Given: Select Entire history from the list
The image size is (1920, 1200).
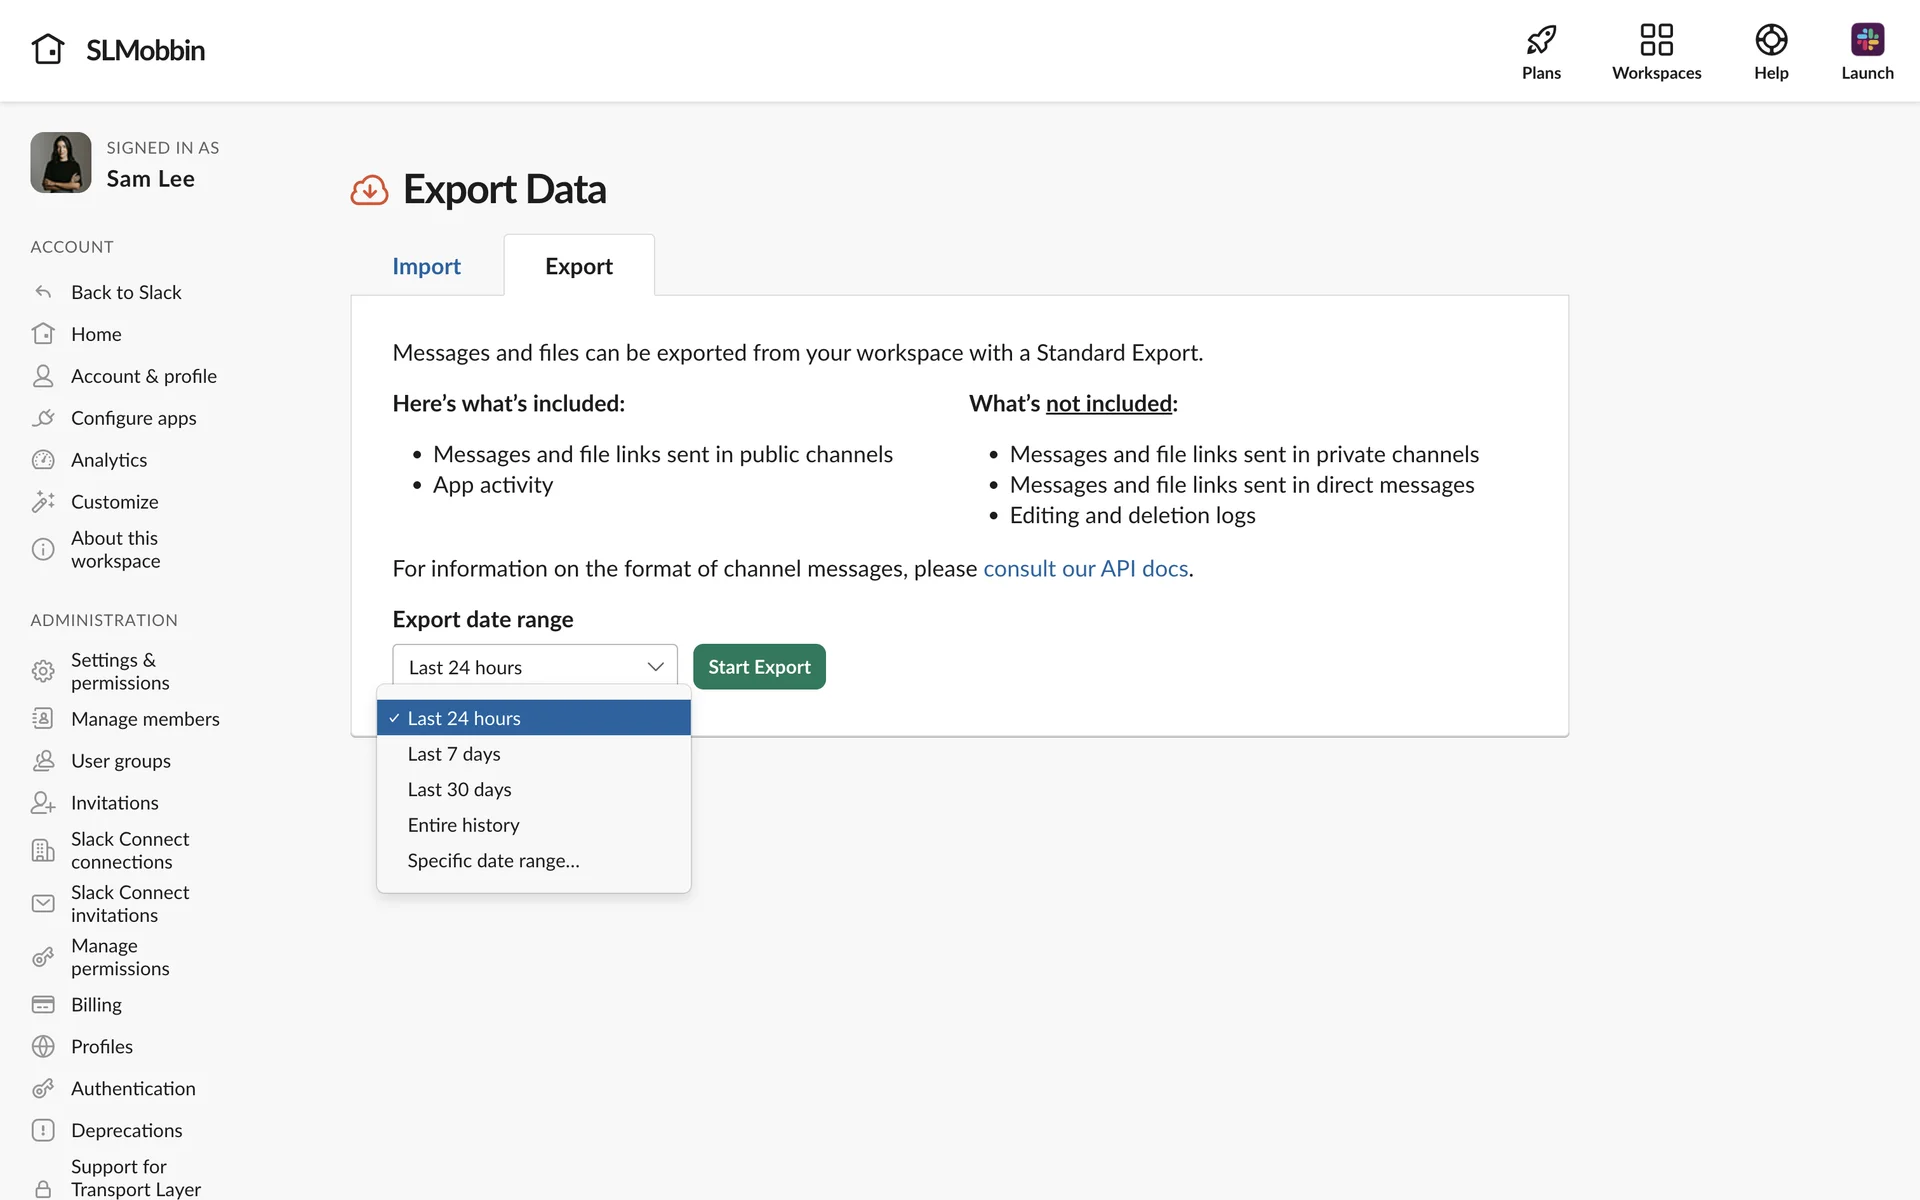Looking at the screenshot, I should pyautogui.click(x=463, y=825).
